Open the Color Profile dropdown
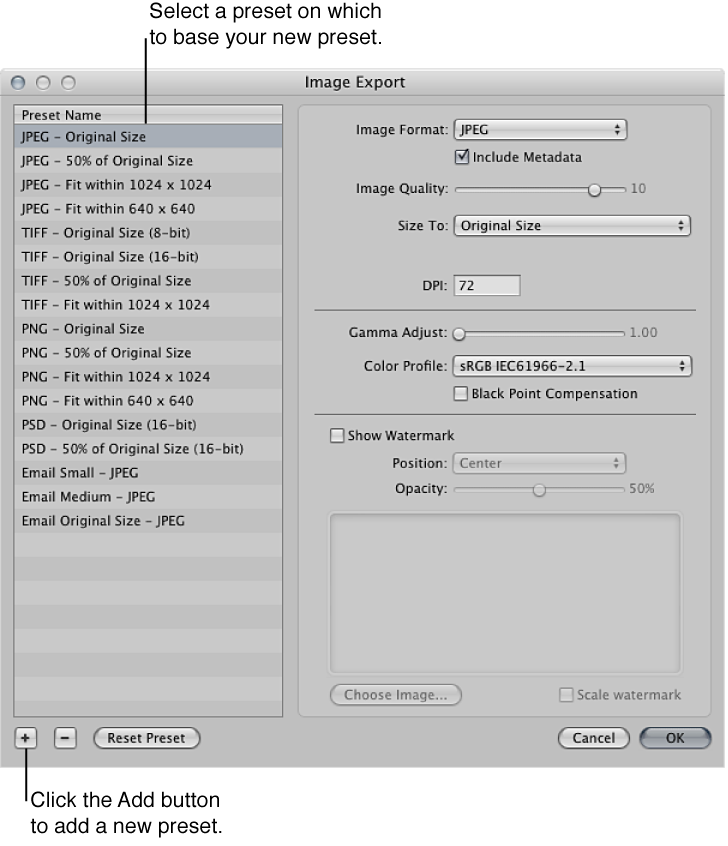 click(x=572, y=366)
